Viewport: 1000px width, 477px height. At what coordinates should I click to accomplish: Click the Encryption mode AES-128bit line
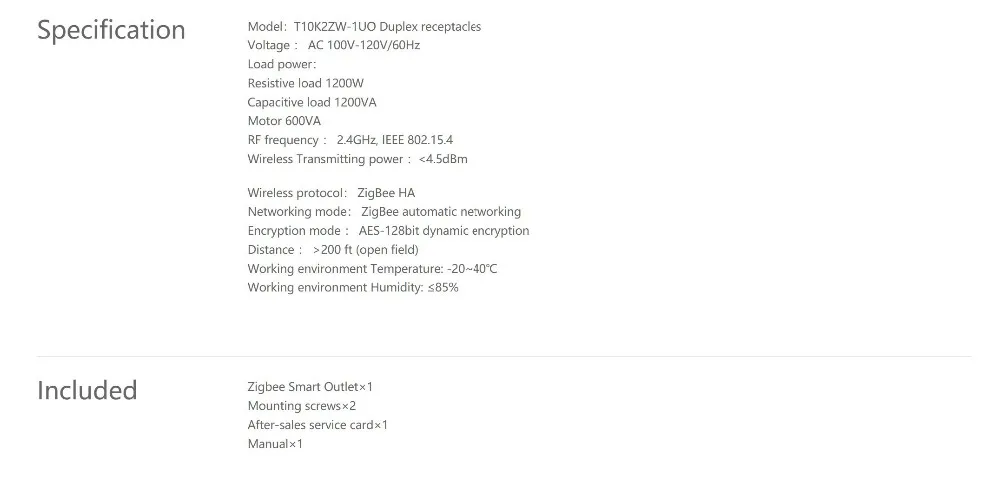388,231
